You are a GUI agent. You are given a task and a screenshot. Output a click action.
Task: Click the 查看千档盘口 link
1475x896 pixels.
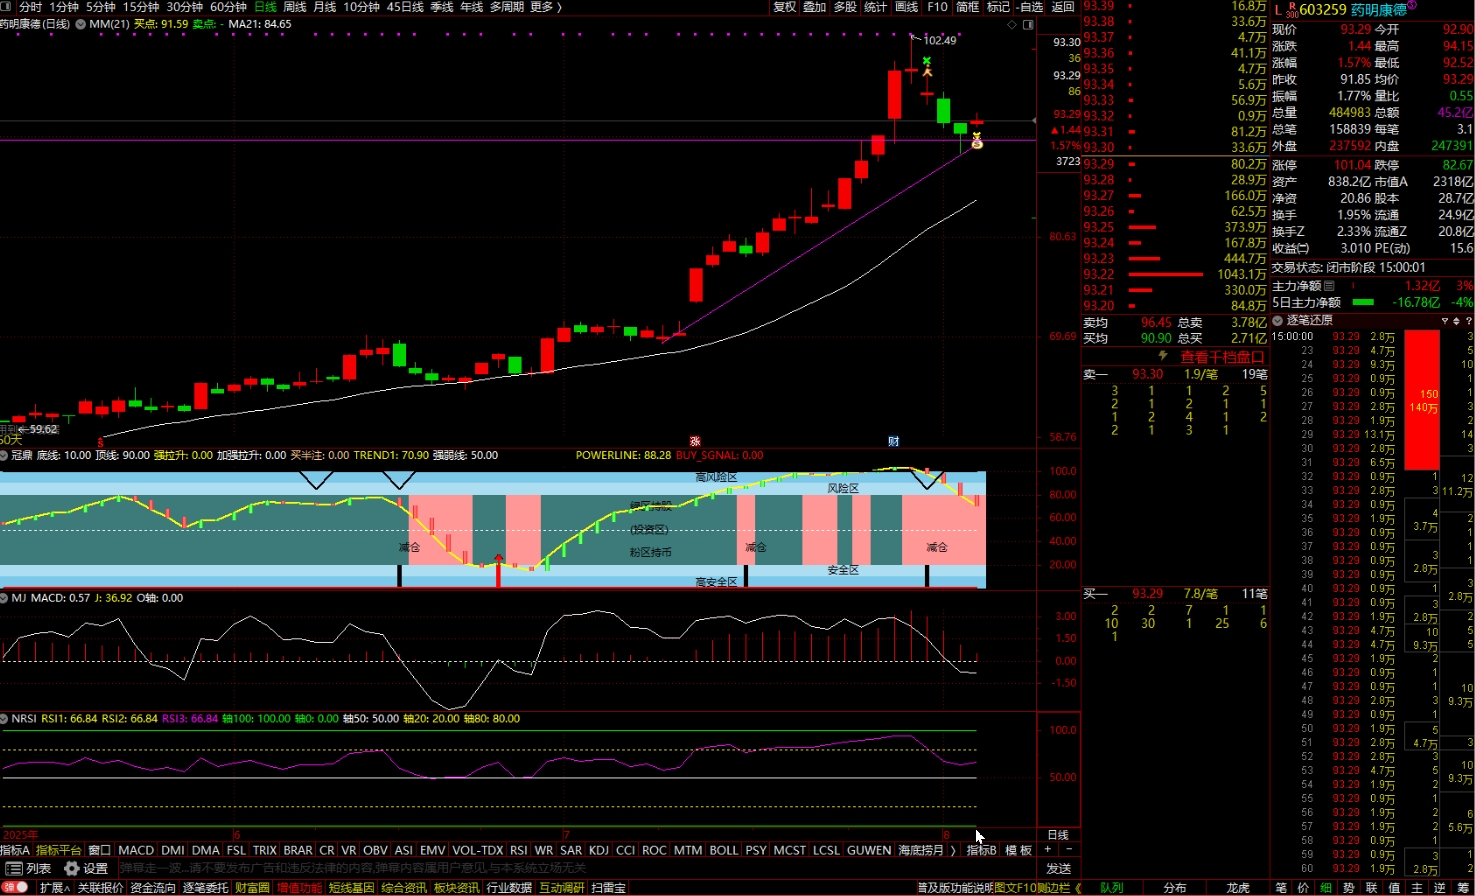1222,357
